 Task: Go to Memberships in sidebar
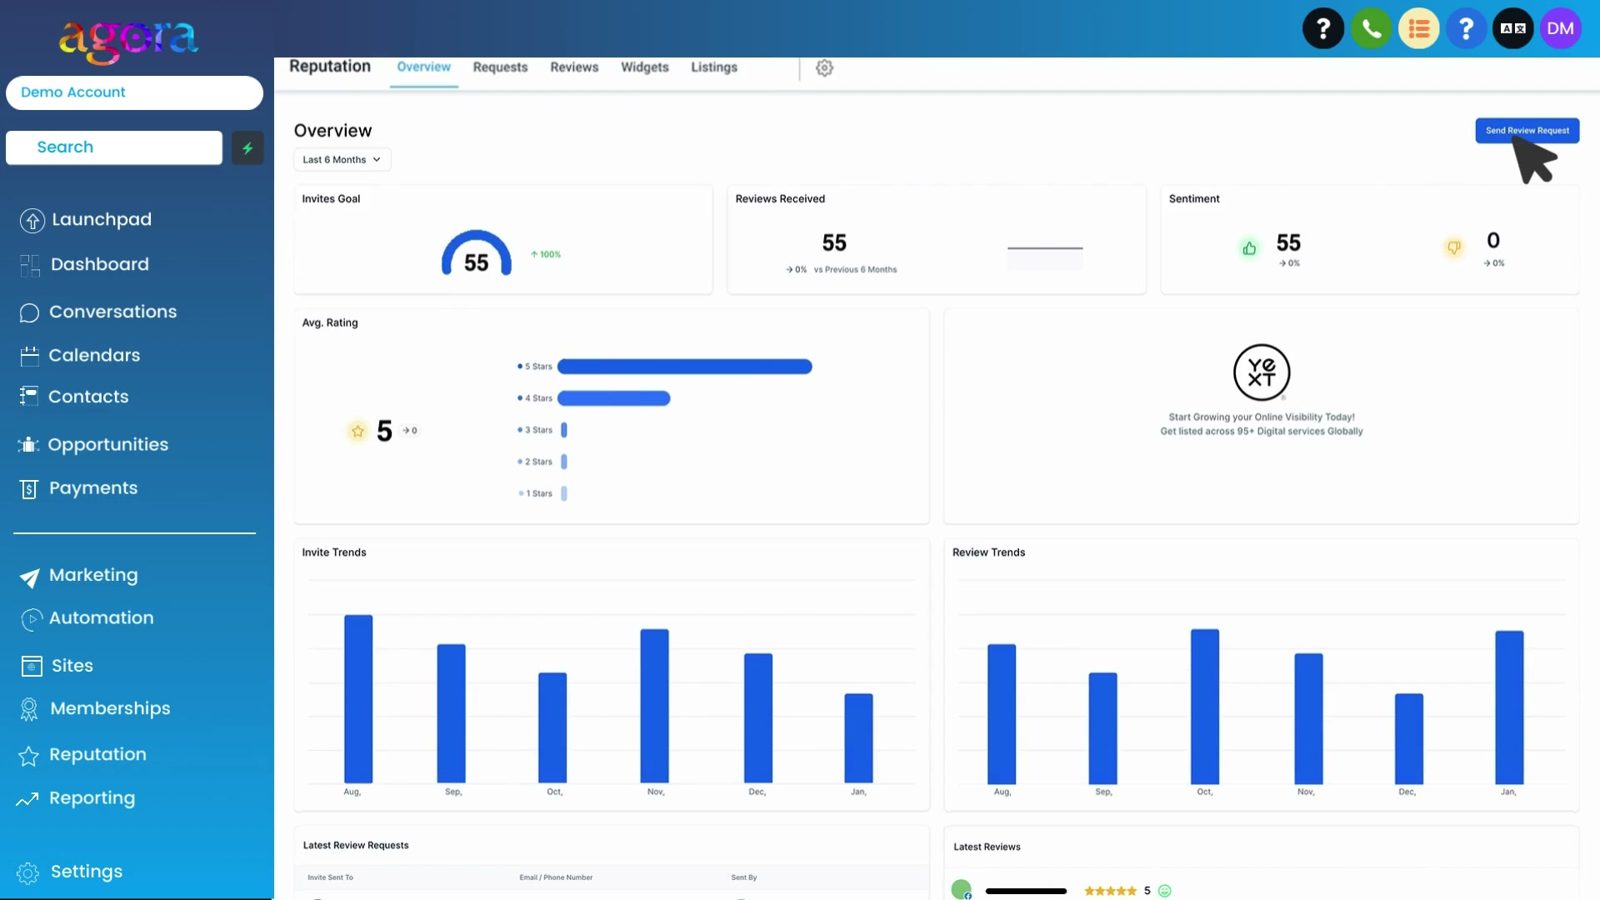pyautogui.click(x=95, y=709)
